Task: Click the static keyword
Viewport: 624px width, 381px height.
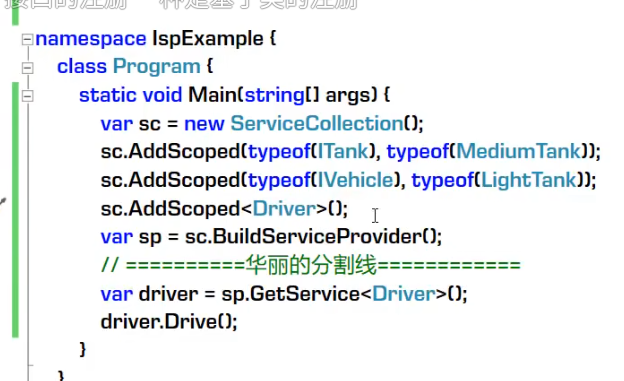Action: (107, 96)
